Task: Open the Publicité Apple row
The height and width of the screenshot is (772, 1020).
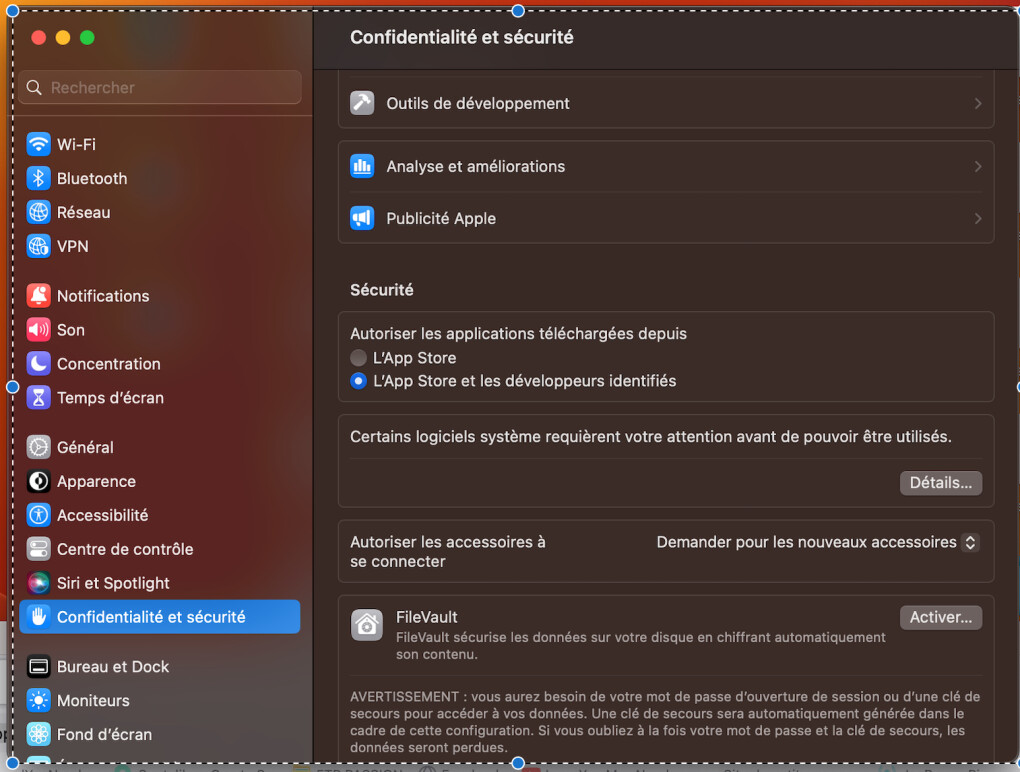Action: pos(665,219)
